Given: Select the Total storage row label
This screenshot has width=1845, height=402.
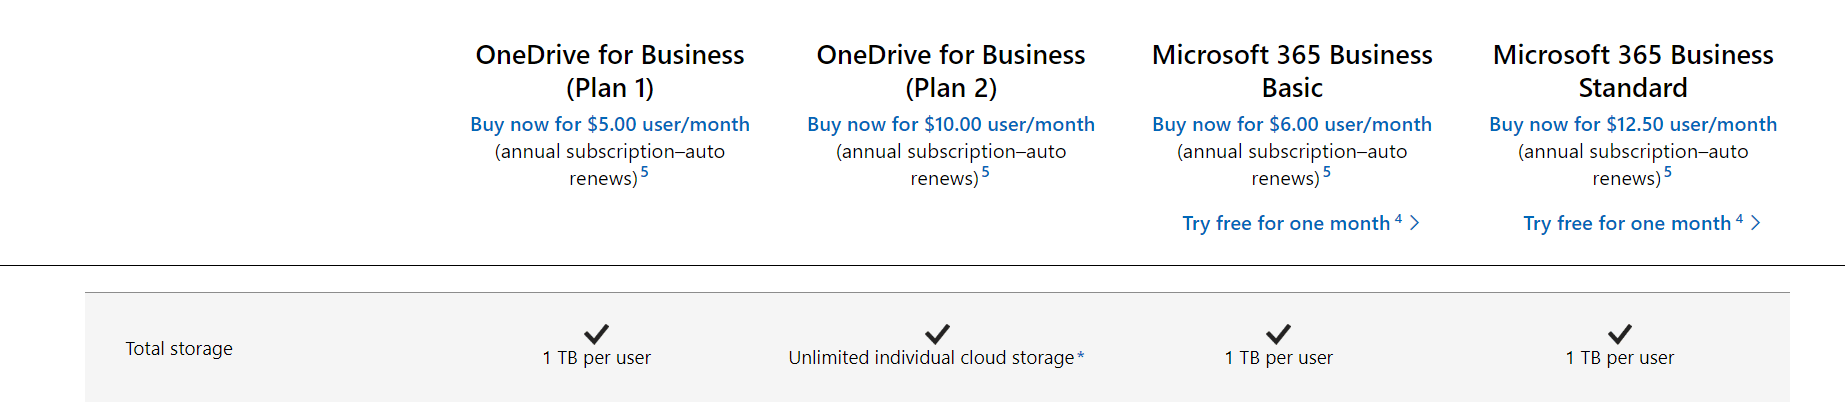Looking at the screenshot, I should point(179,348).
